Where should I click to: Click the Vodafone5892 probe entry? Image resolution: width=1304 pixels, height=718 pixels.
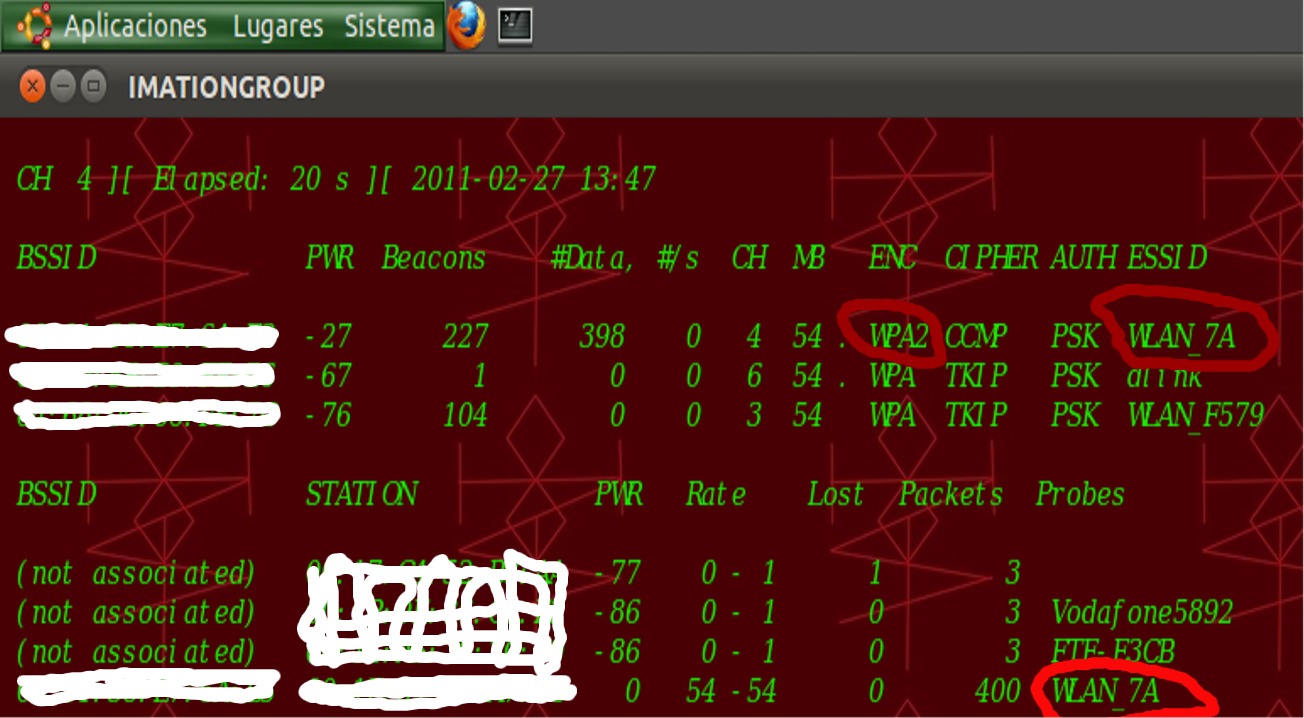pos(1142,612)
